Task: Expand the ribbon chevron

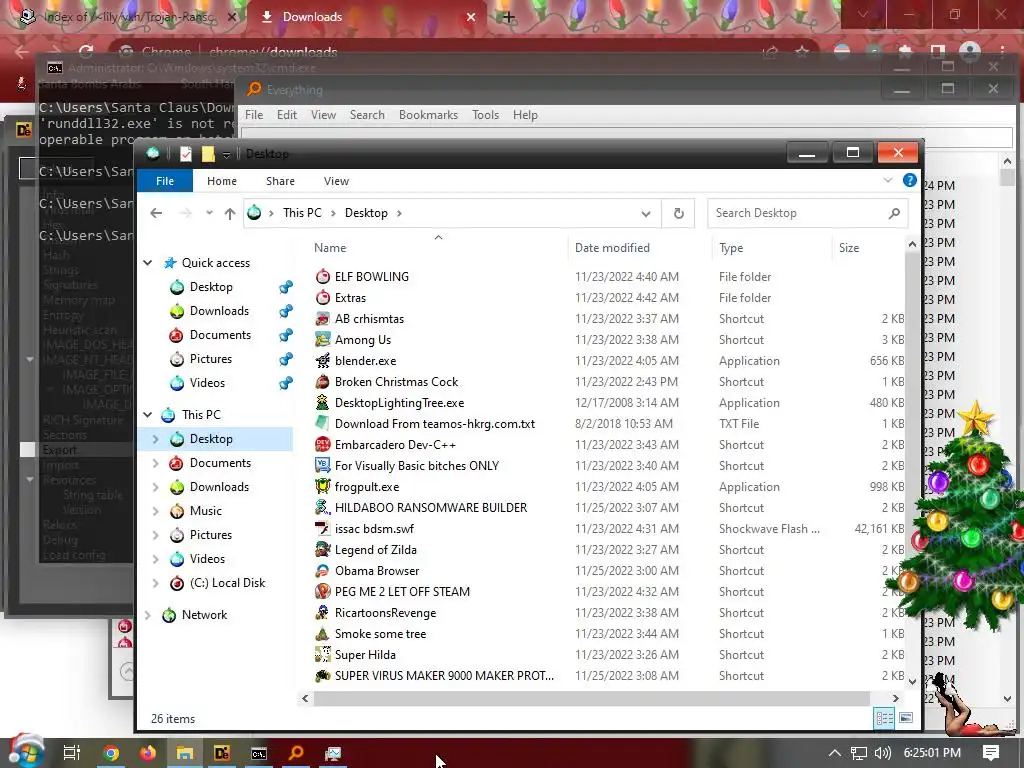Action: (888, 180)
